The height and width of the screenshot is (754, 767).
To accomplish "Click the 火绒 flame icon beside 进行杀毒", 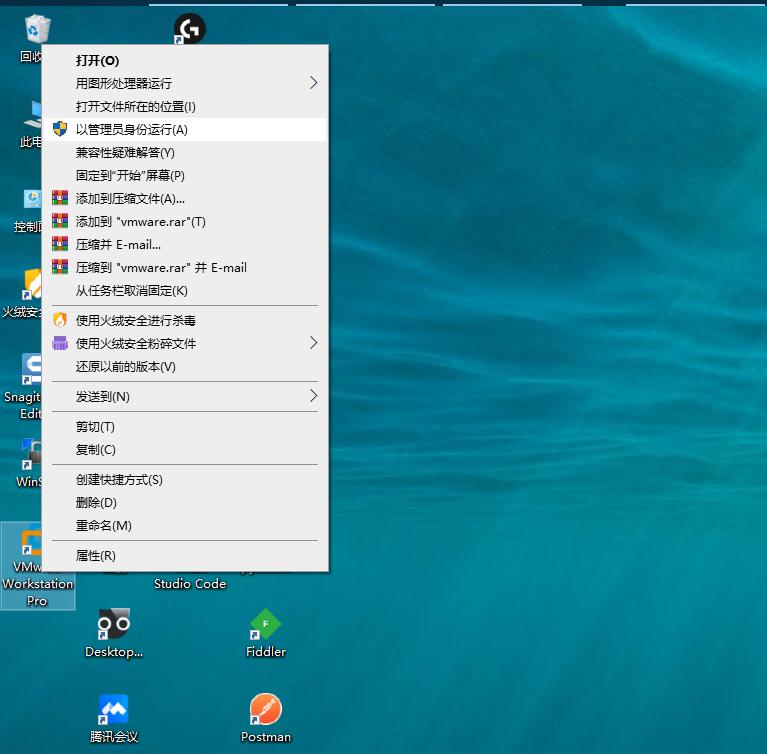I will (60, 320).
